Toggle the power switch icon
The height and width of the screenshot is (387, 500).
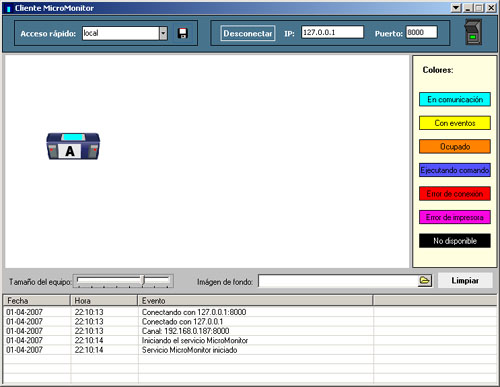coord(473,32)
